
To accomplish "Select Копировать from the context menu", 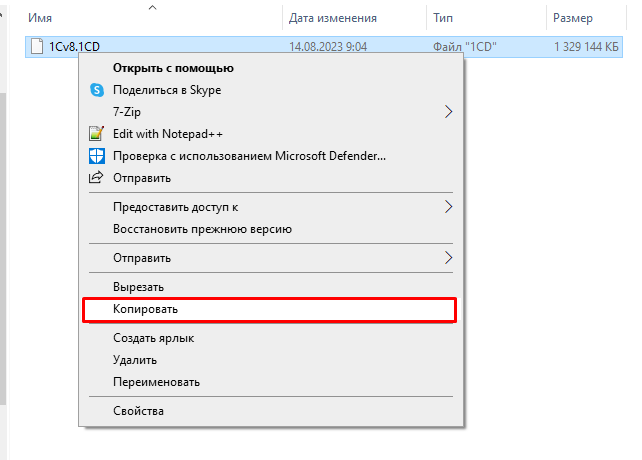I will 146,310.
